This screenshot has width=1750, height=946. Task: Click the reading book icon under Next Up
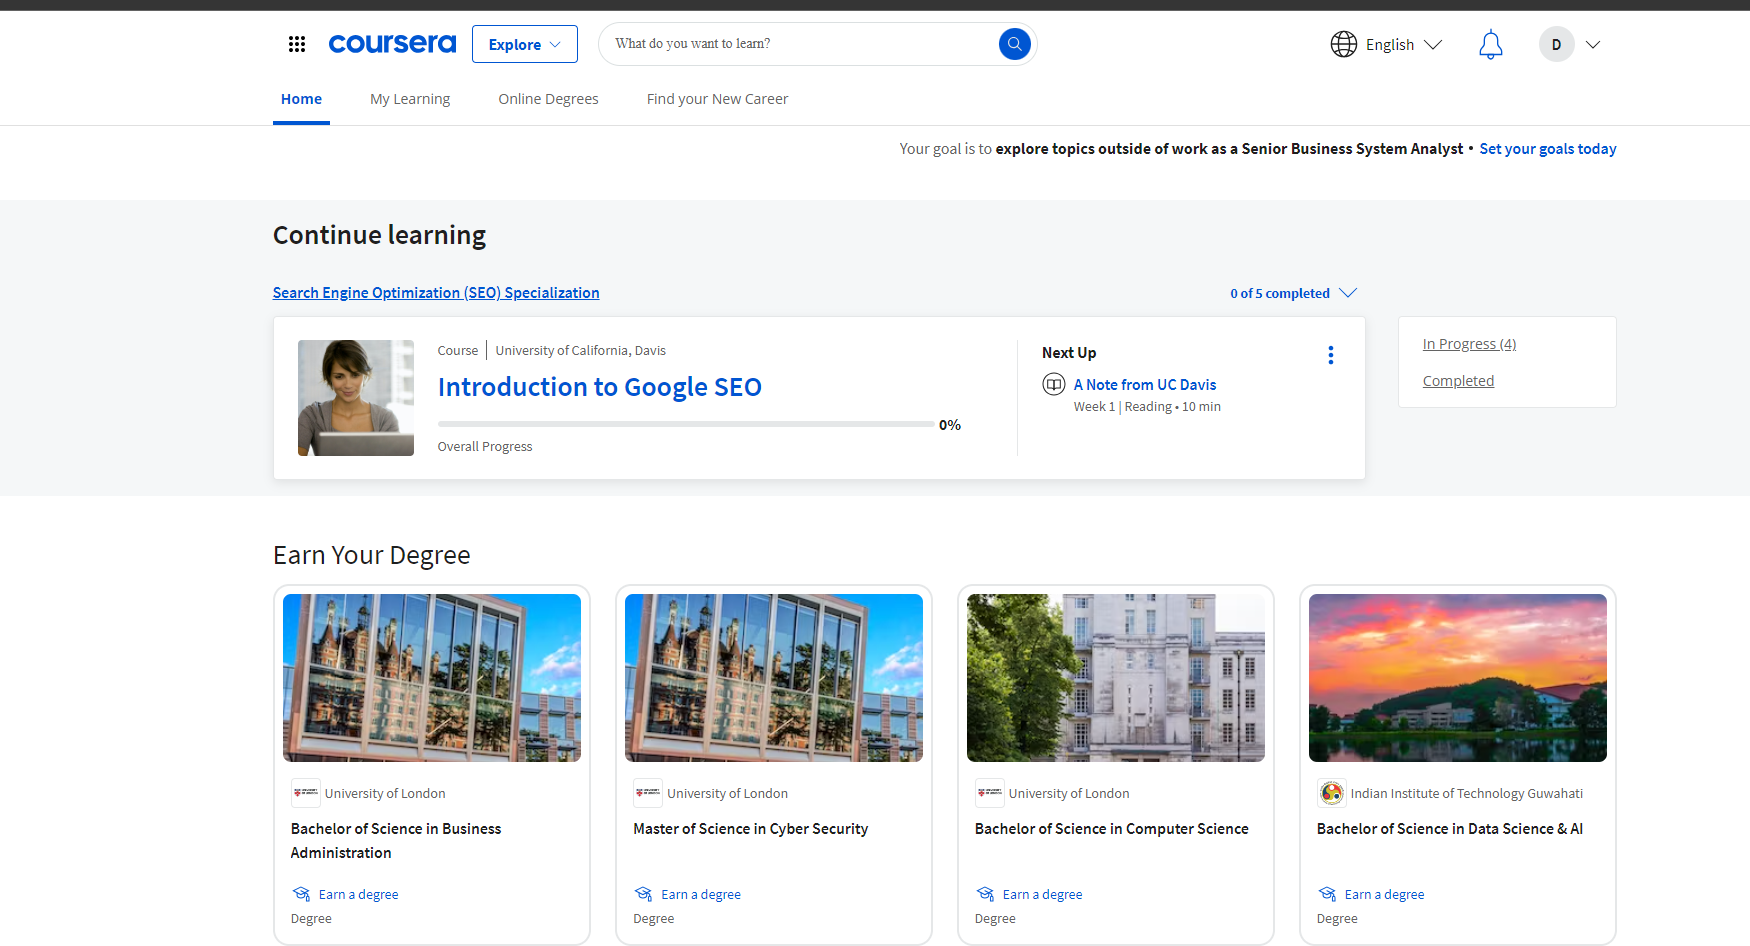tap(1053, 384)
